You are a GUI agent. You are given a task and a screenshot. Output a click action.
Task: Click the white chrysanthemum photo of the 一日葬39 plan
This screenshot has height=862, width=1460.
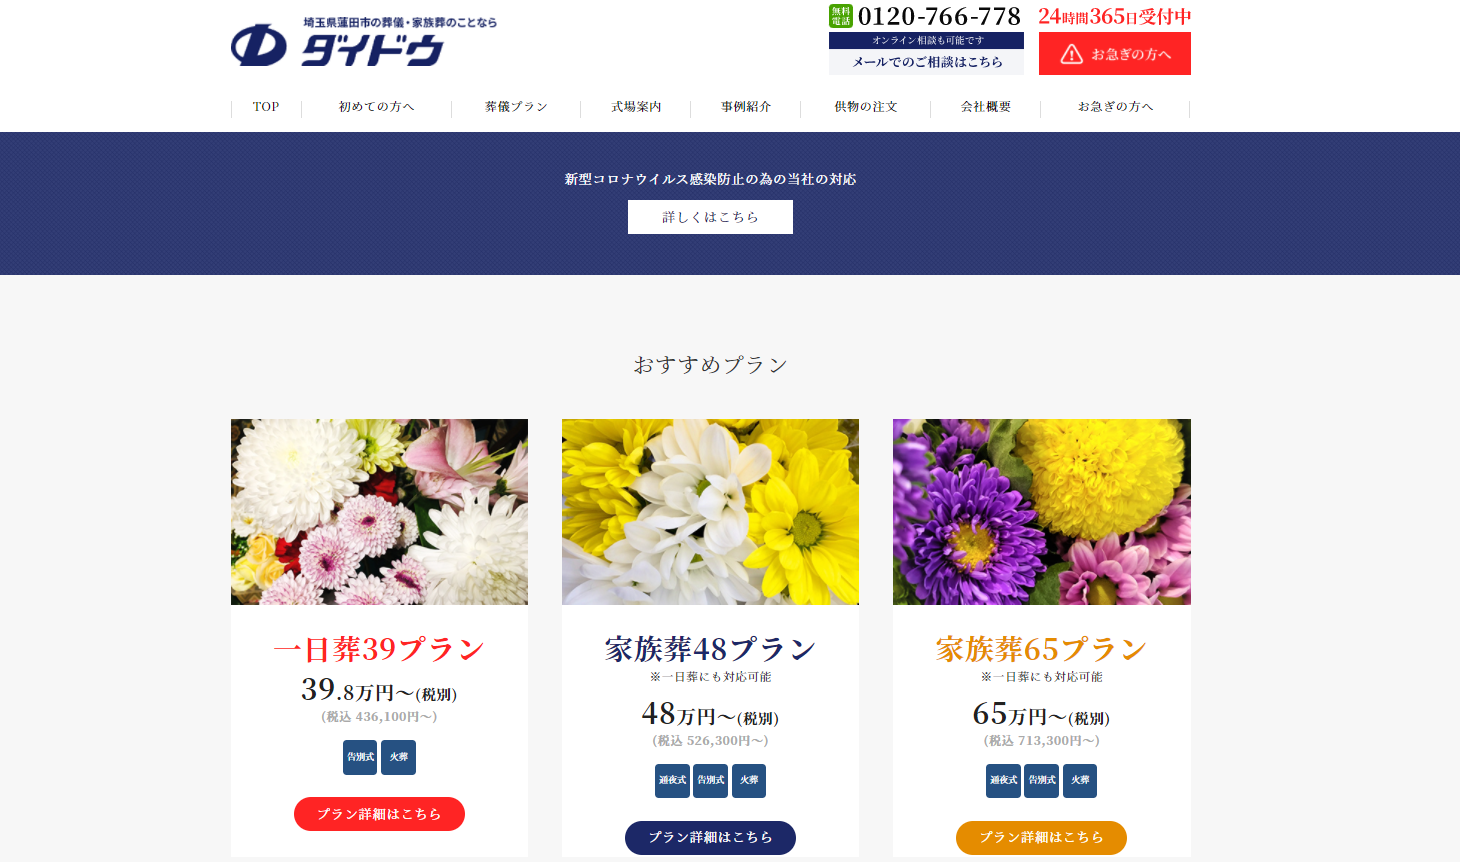[x=379, y=511]
